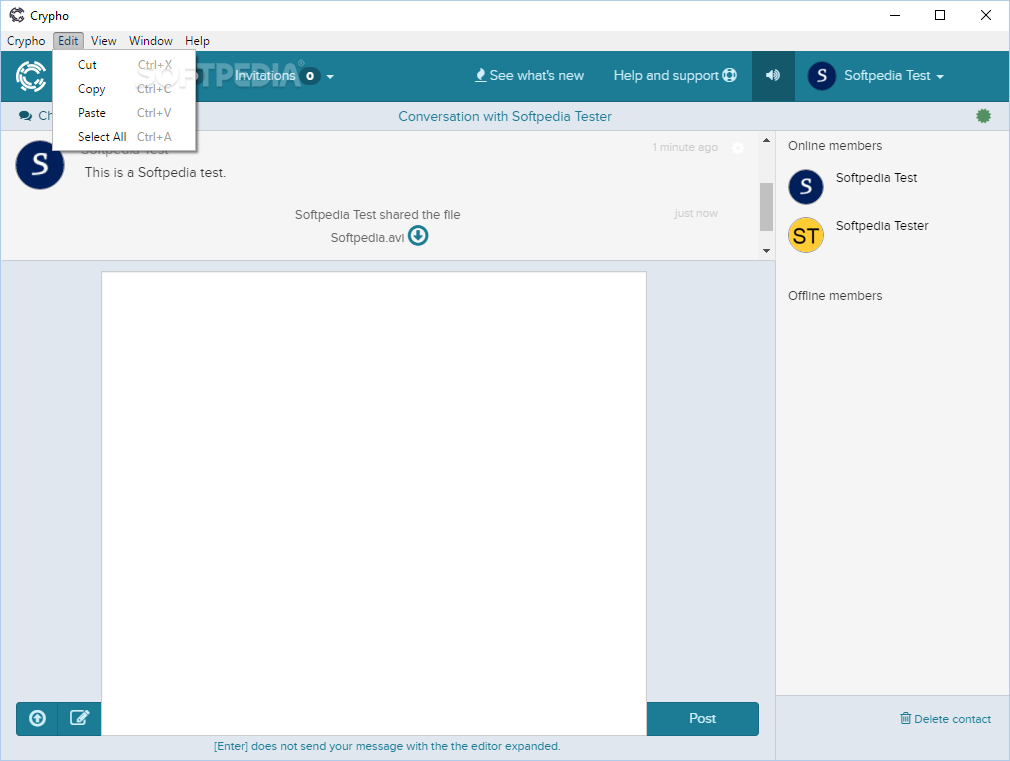Click the Softpedia.avi file name
1010x761 pixels.
click(x=367, y=238)
